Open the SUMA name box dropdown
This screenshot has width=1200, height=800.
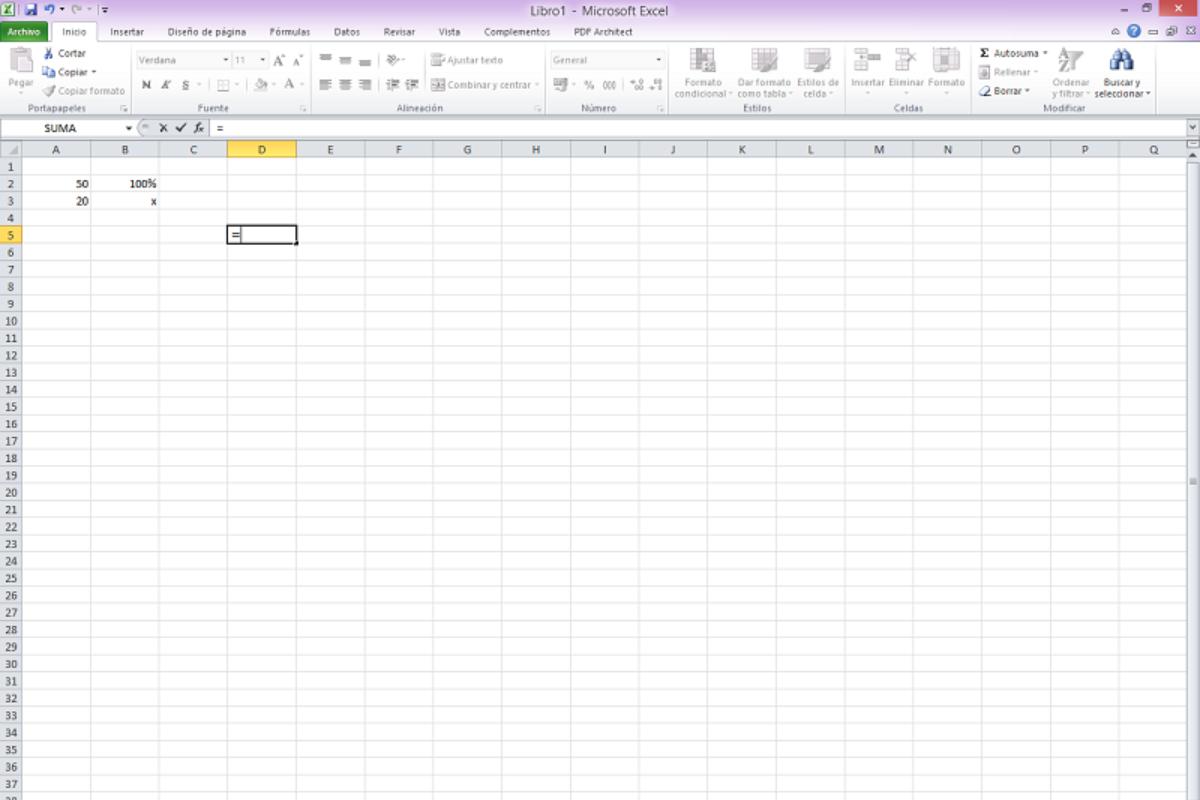(129, 129)
